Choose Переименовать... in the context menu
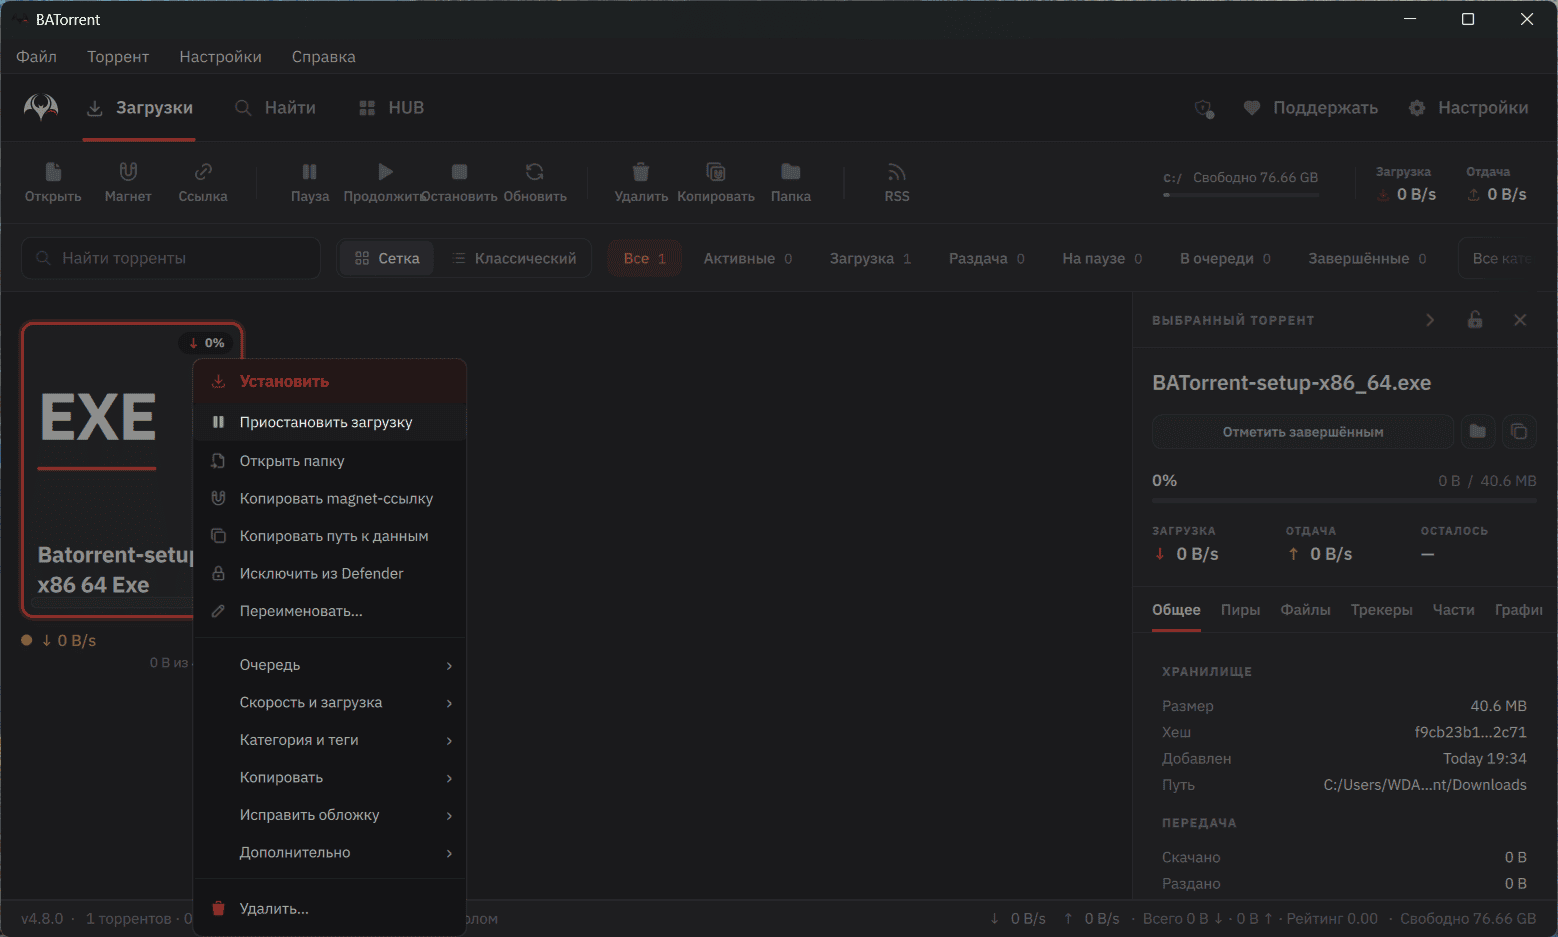 330,611
